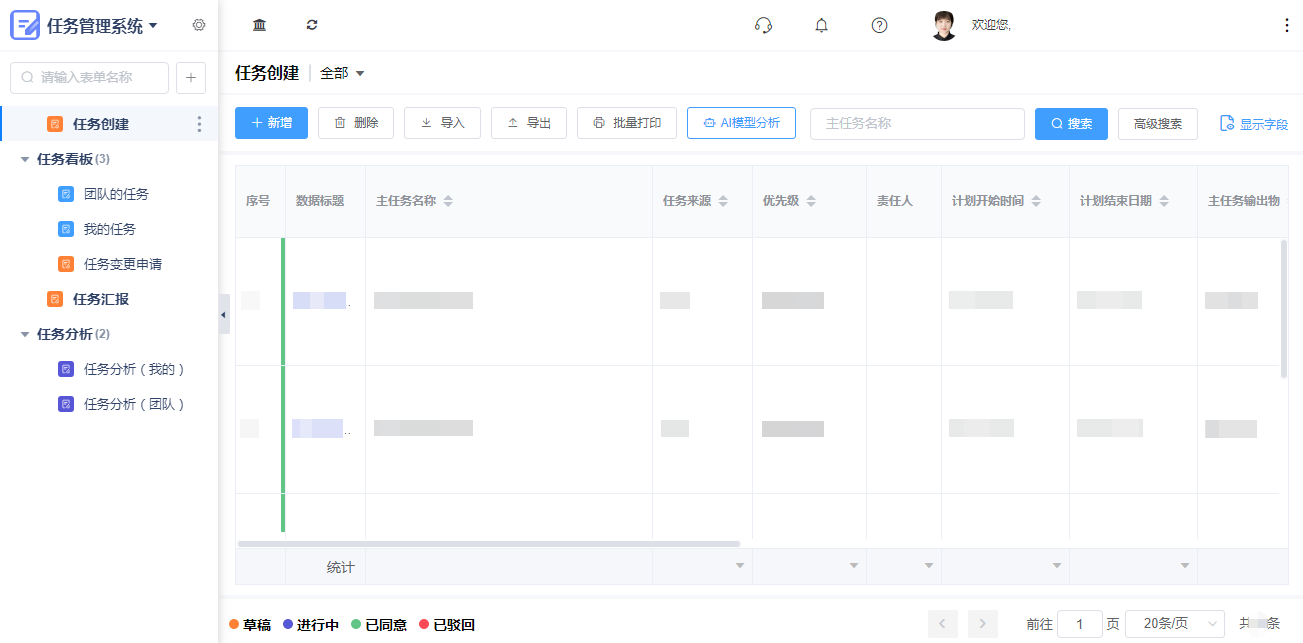Click the task management system logo icon
Screen dimensions: 1303x643
click(x=25, y=25)
